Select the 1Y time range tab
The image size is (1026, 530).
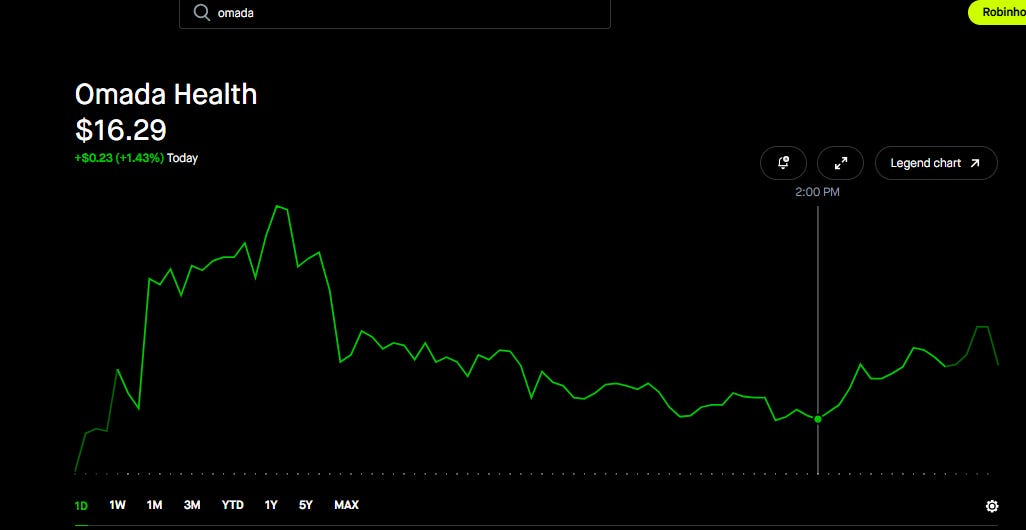pyautogui.click(x=271, y=505)
